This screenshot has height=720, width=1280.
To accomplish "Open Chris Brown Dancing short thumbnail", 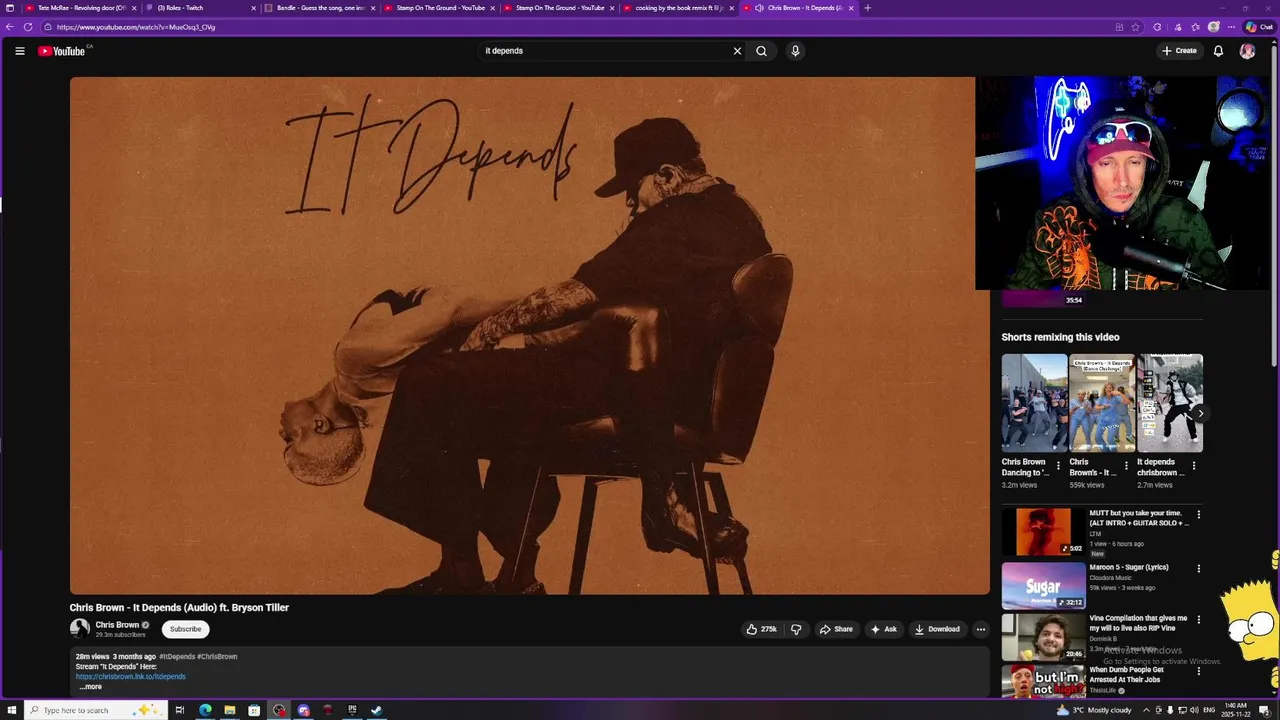I will click(x=1034, y=403).
